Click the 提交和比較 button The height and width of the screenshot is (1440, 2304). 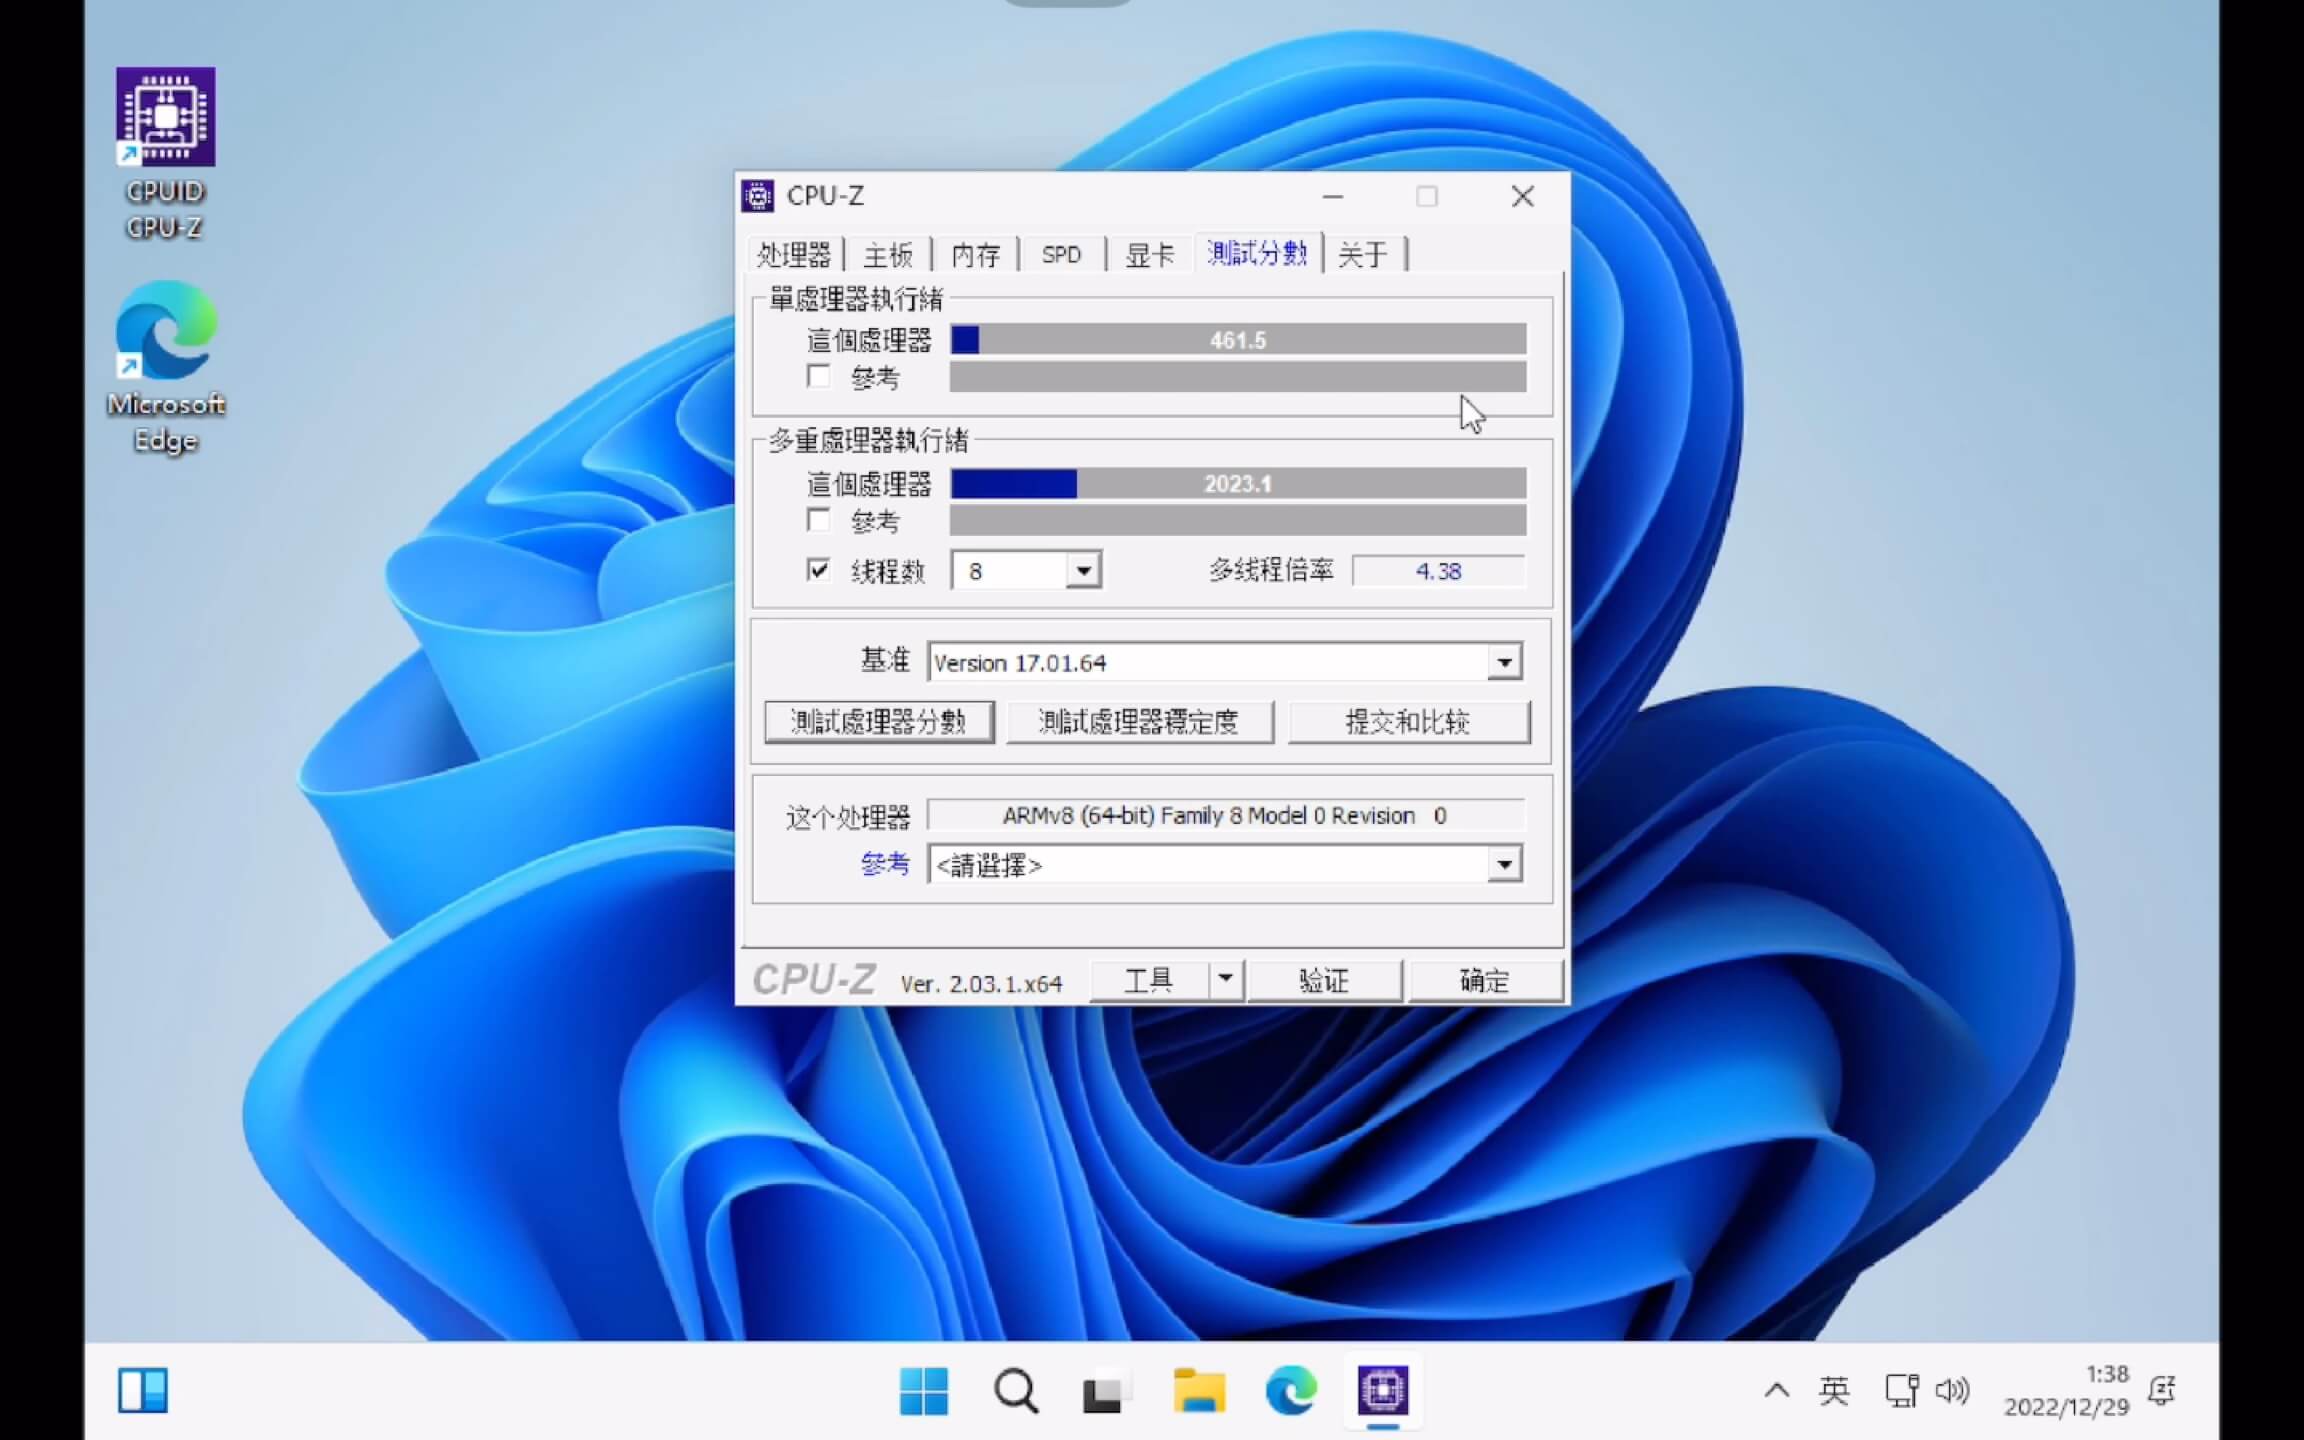pyautogui.click(x=1408, y=722)
